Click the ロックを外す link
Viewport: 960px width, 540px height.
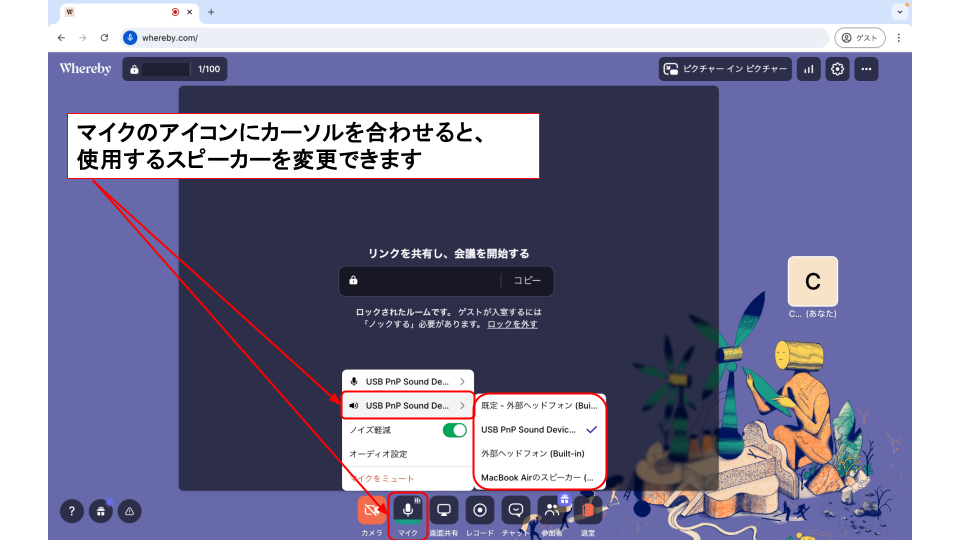[x=512, y=324]
